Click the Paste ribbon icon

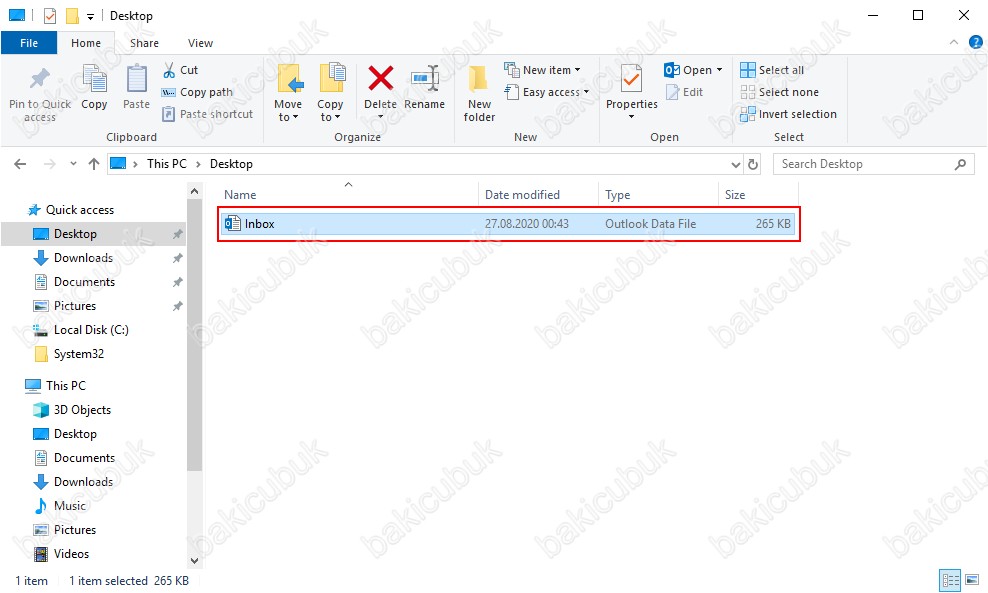(x=136, y=79)
